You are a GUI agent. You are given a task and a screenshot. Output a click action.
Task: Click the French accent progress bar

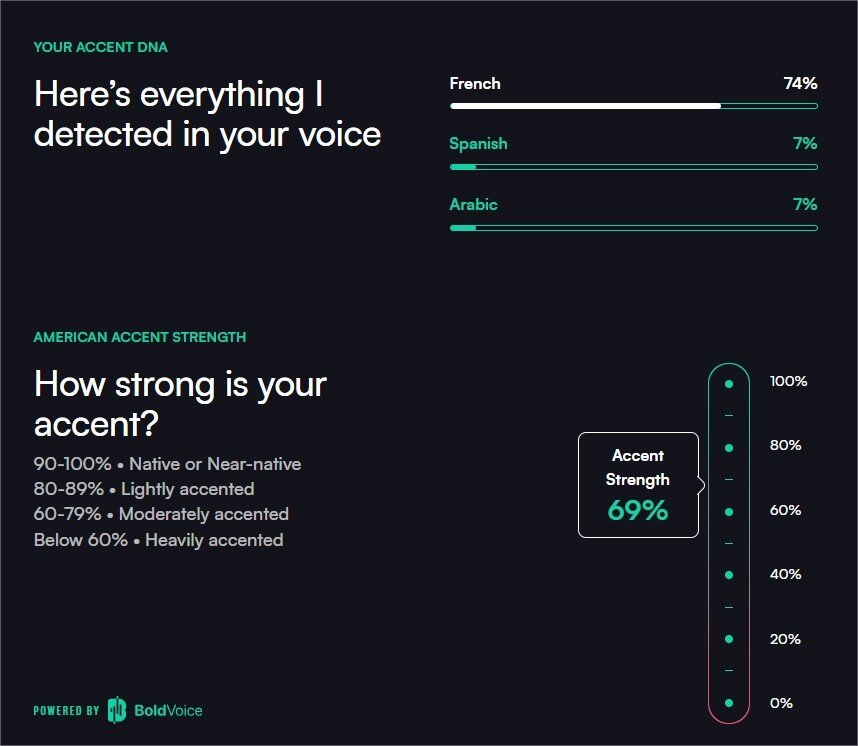(633, 105)
